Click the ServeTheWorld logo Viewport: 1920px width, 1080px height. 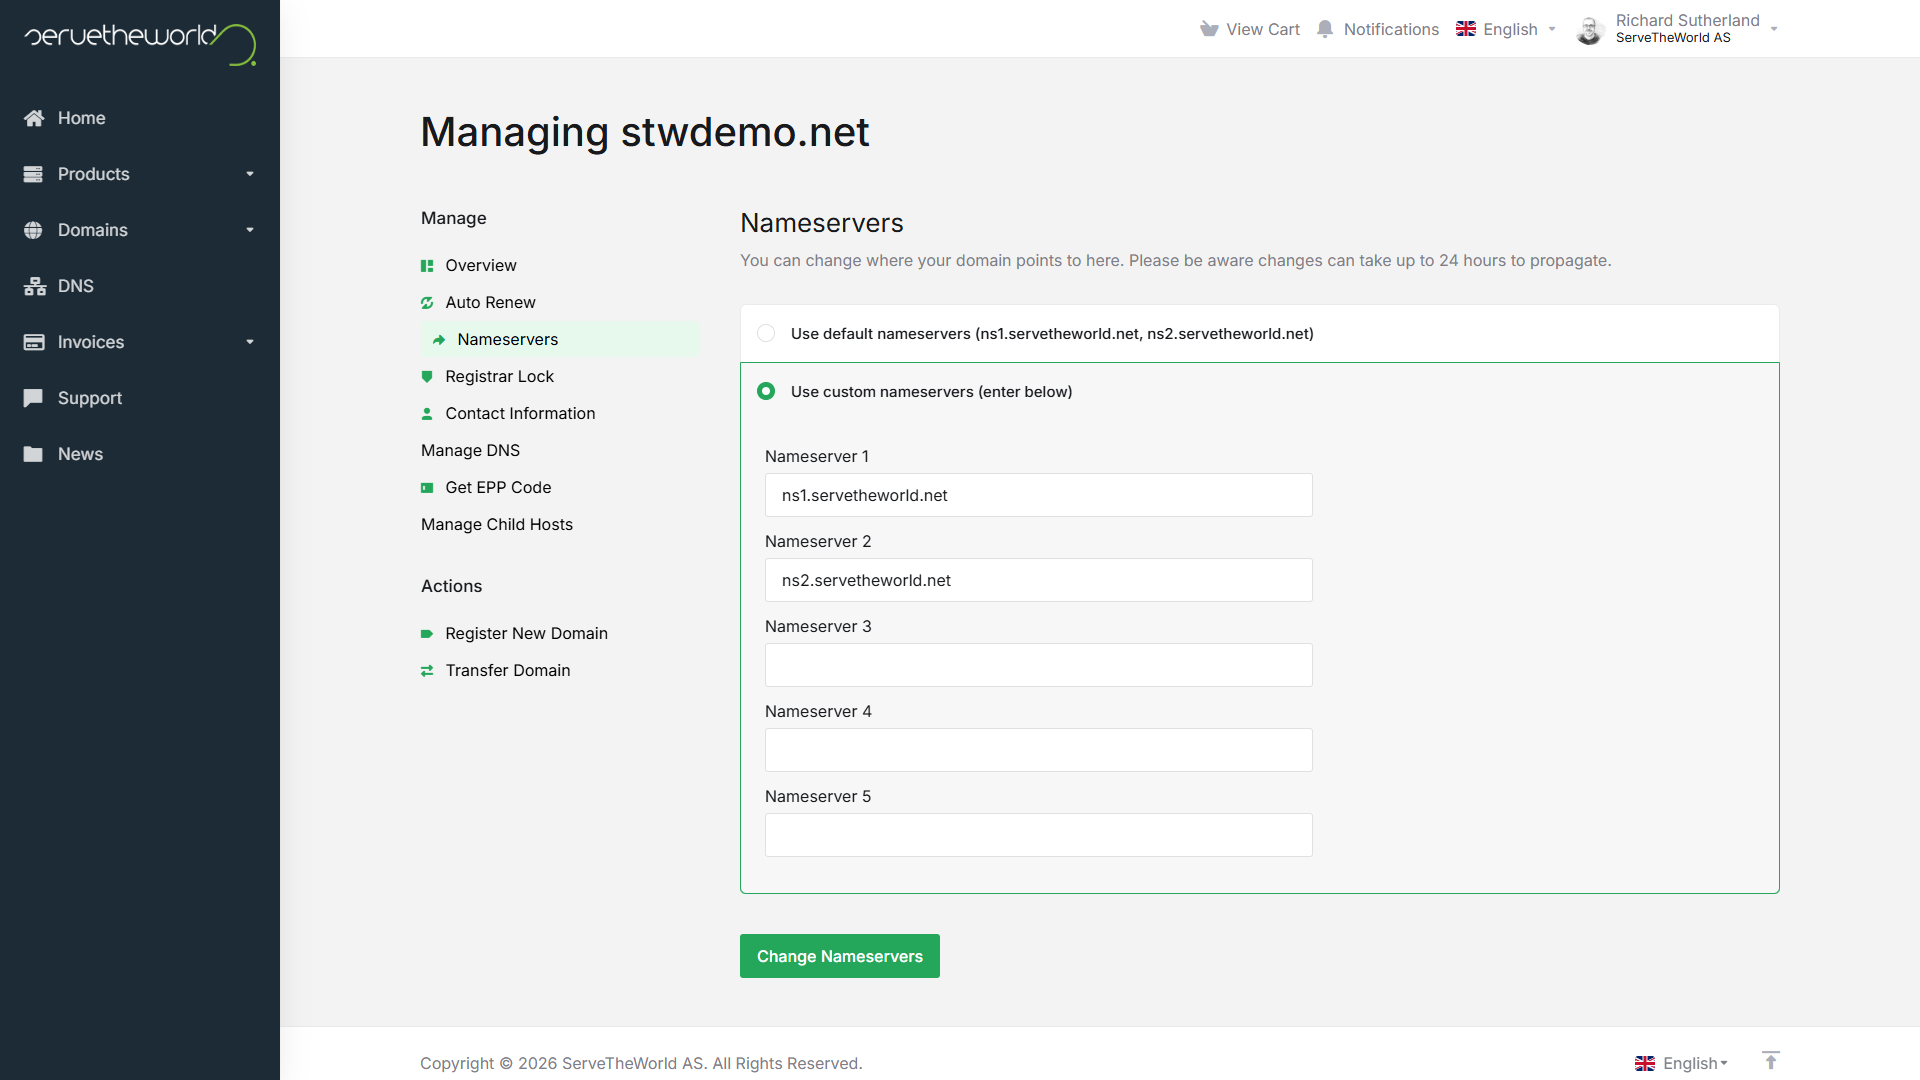(140, 43)
